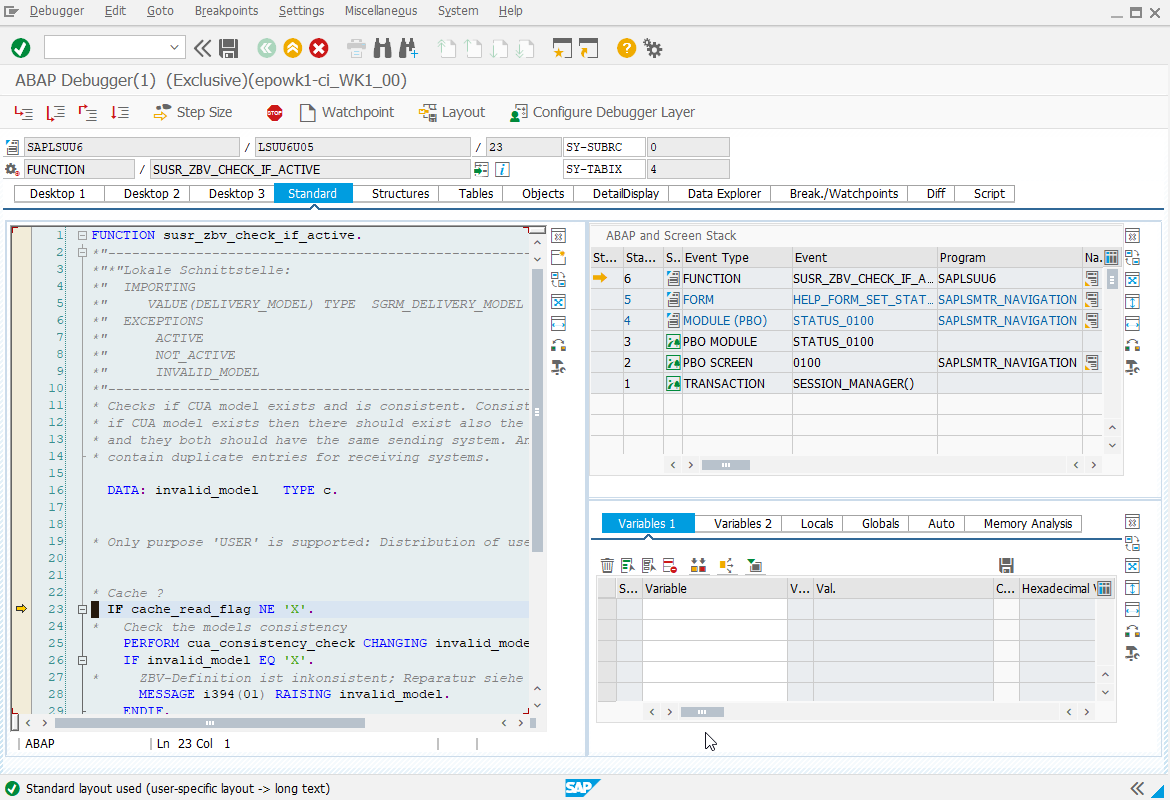Open the orange Help question-mark icon
This screenshot has height=800, width=1170.
tap(627, 49)
